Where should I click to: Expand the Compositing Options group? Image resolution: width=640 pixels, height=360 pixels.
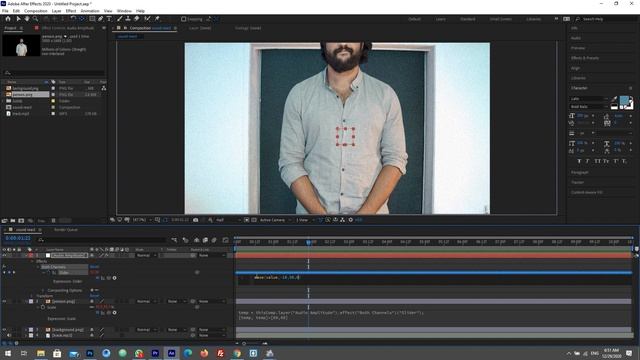43,290
